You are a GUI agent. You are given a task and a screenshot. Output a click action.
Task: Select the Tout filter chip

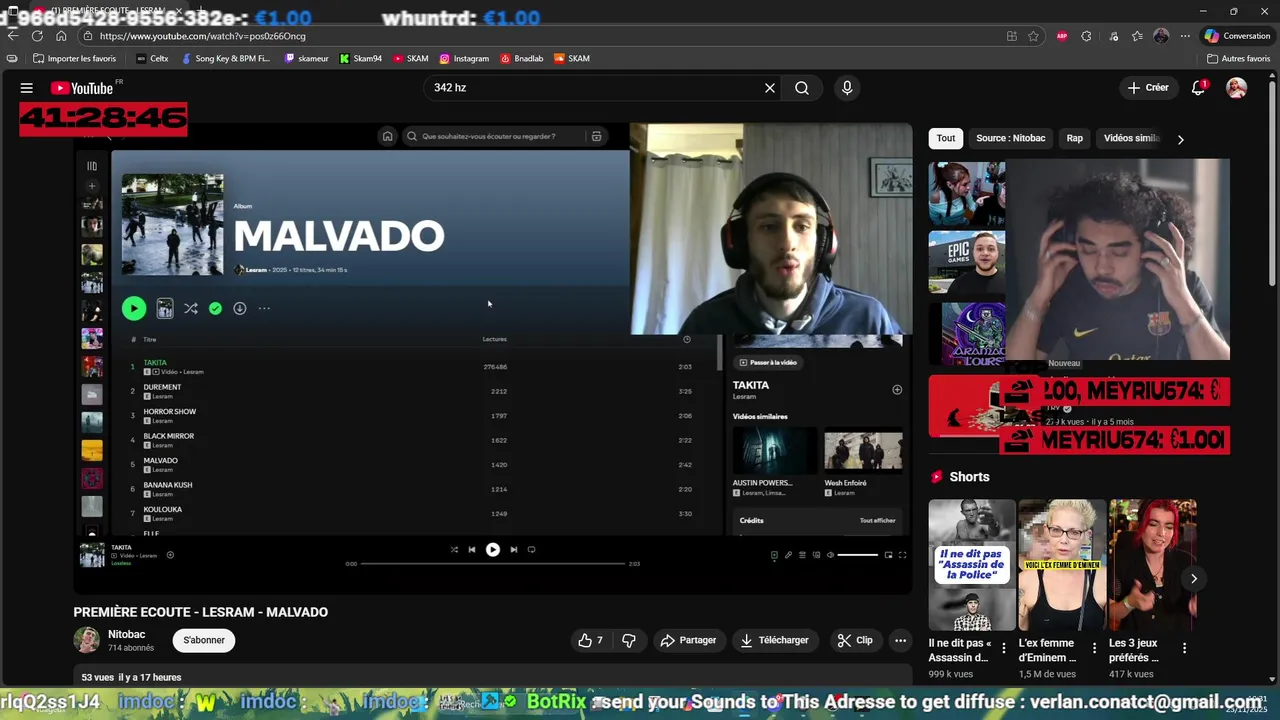[946, 138]
